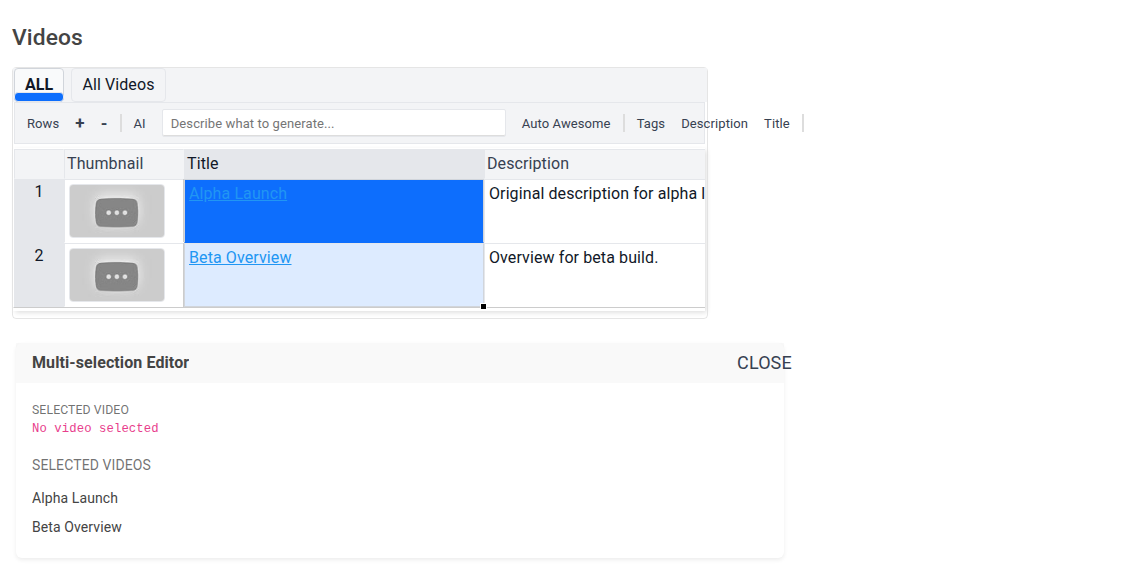Image resolution: width=1128 pixels, height=585 pixels.
Task: Click the SELECTED VIDEOS label
Action: tap(91, 465)
